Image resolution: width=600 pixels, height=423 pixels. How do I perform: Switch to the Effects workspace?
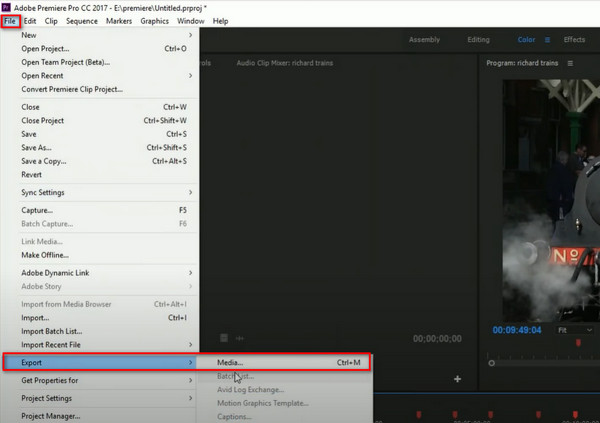[574, 40]
